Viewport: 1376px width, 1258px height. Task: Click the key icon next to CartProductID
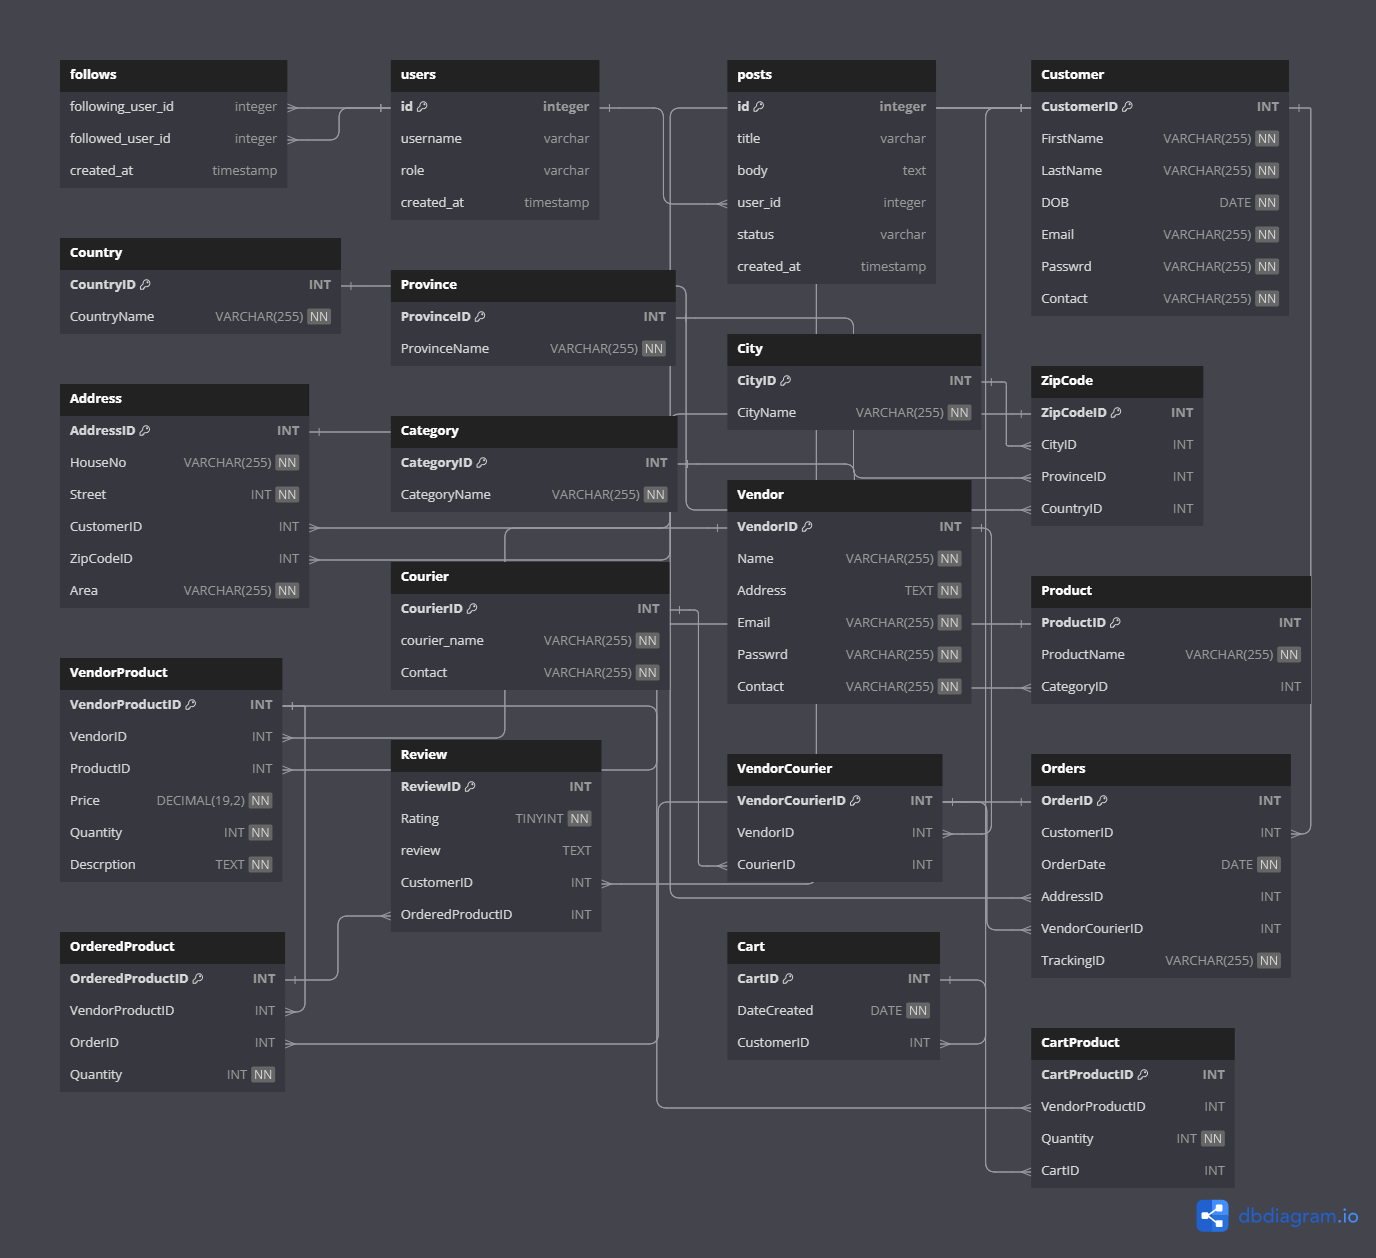(x=1143, y=1075)
